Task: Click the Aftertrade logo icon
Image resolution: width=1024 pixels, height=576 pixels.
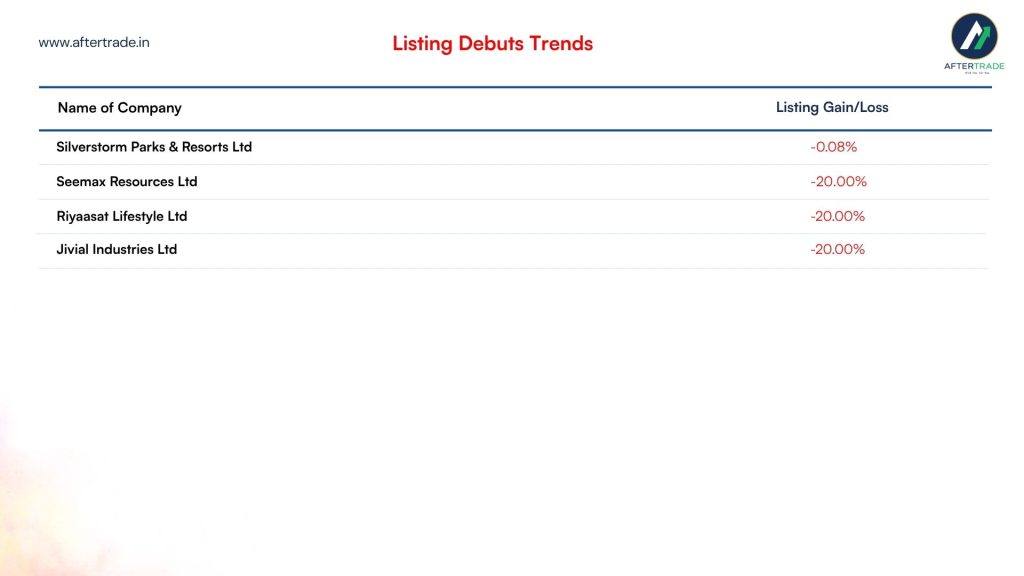Action: (974, 37)
